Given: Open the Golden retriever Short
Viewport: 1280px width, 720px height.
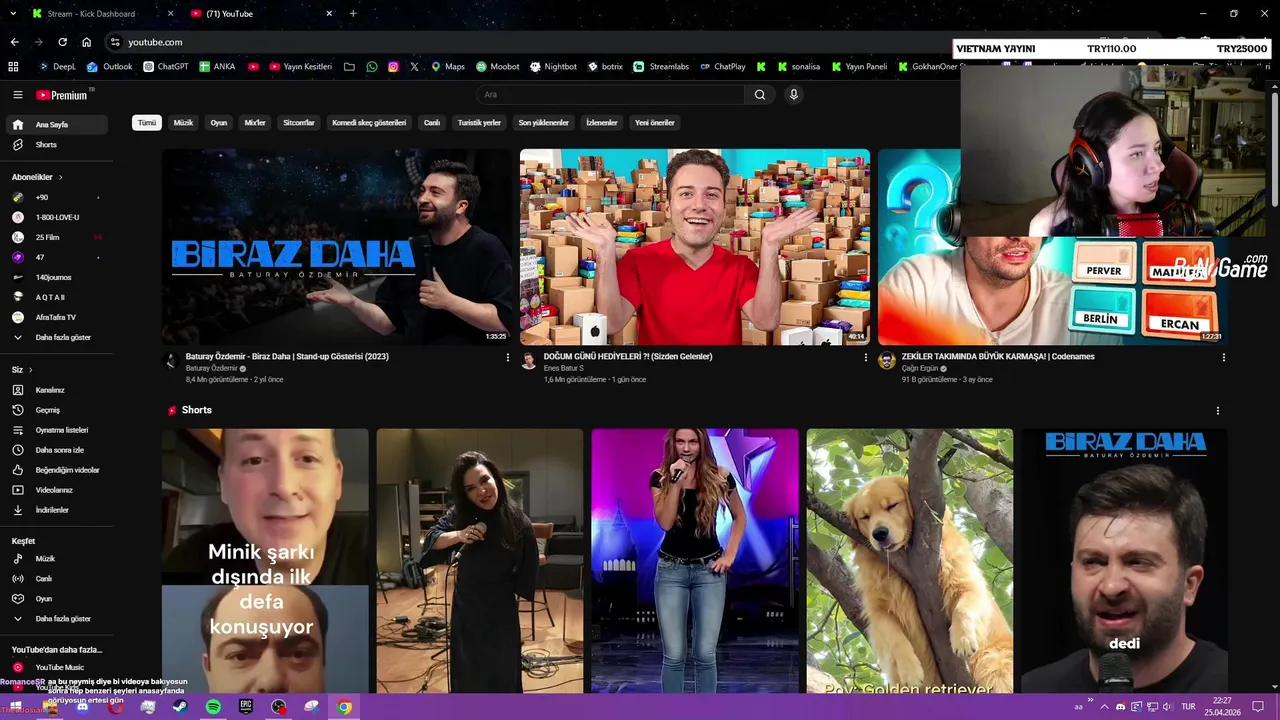Looking at the screenshot, I should click(x=910, y=561).
